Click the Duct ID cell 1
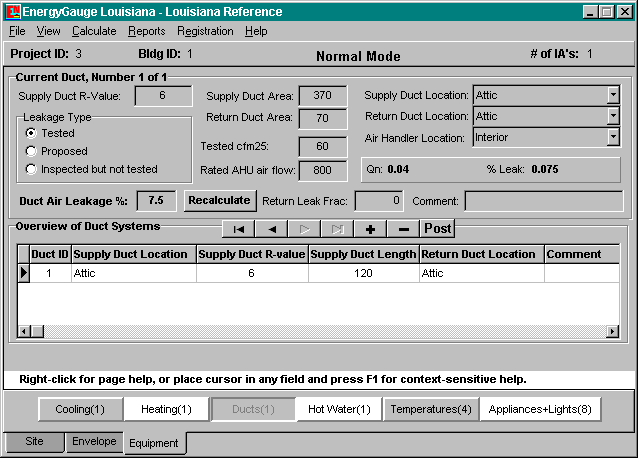This screenshot has height=458, width=638. tap(50, 273)
